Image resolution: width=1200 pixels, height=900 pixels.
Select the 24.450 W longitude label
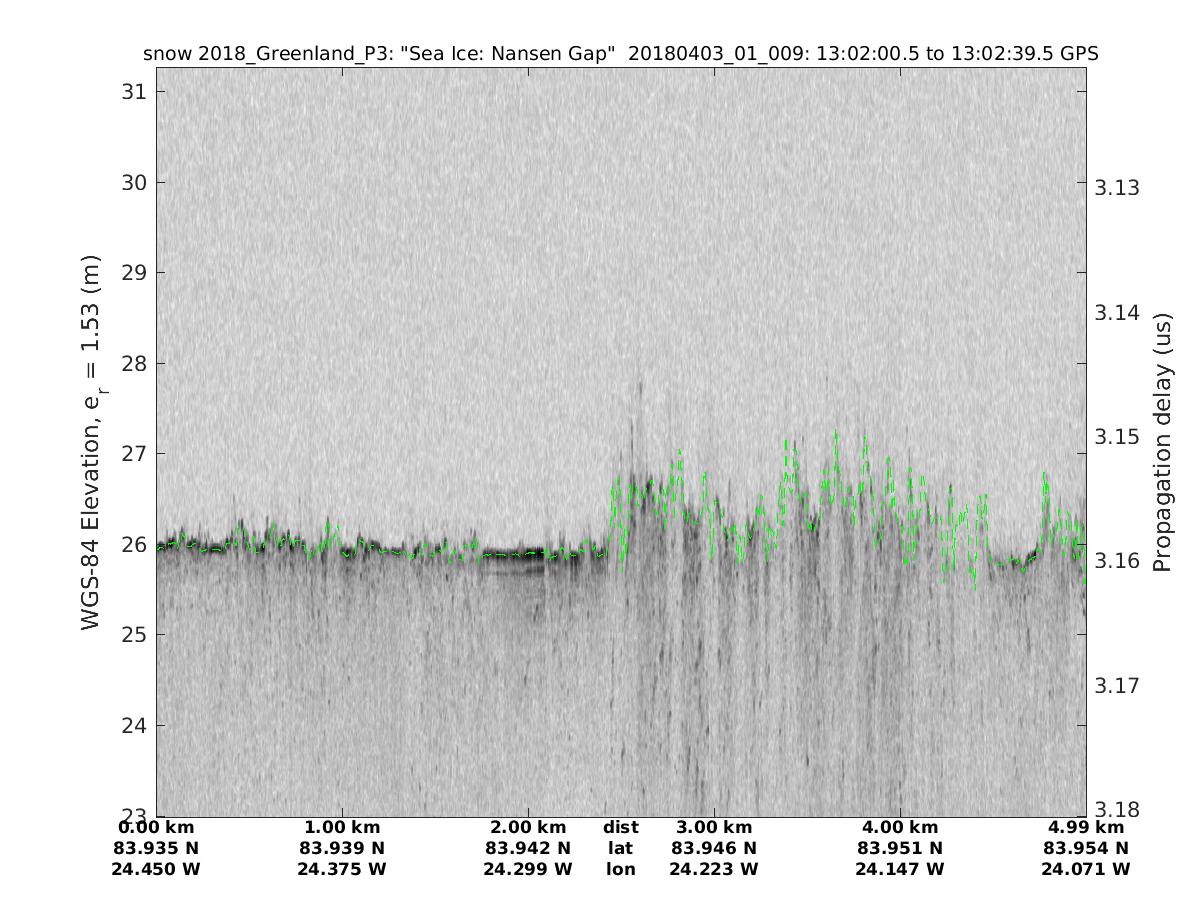[x=156, y=869]
